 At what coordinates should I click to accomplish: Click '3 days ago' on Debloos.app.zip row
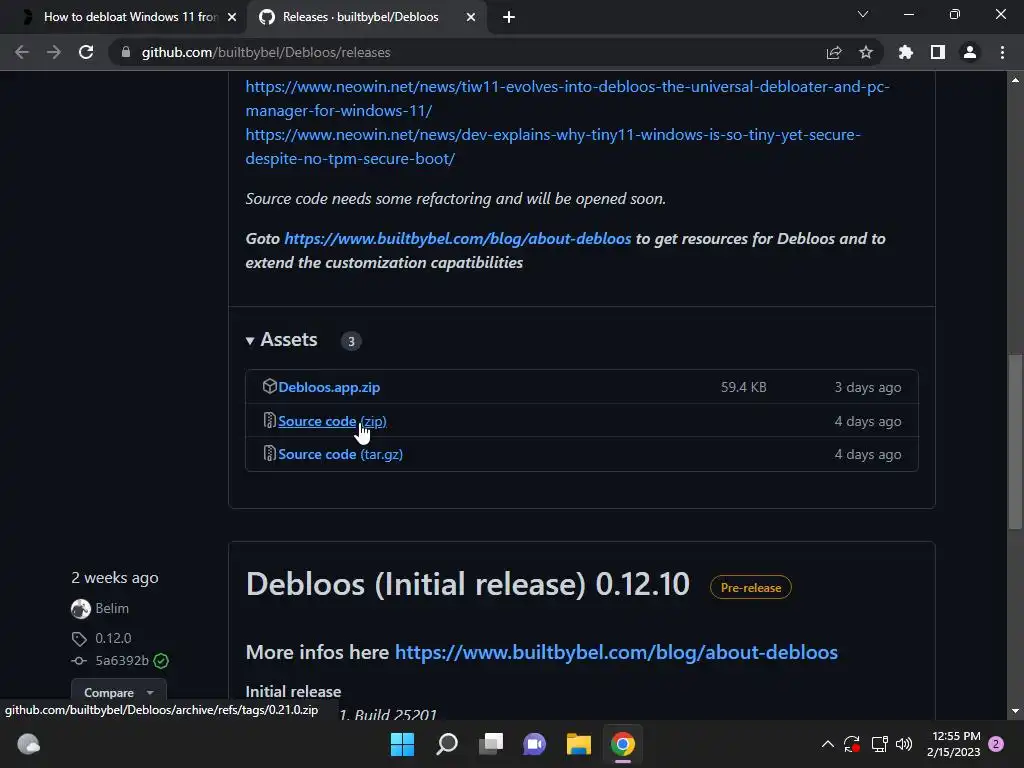pyautogui.click(x=868, y=387)
